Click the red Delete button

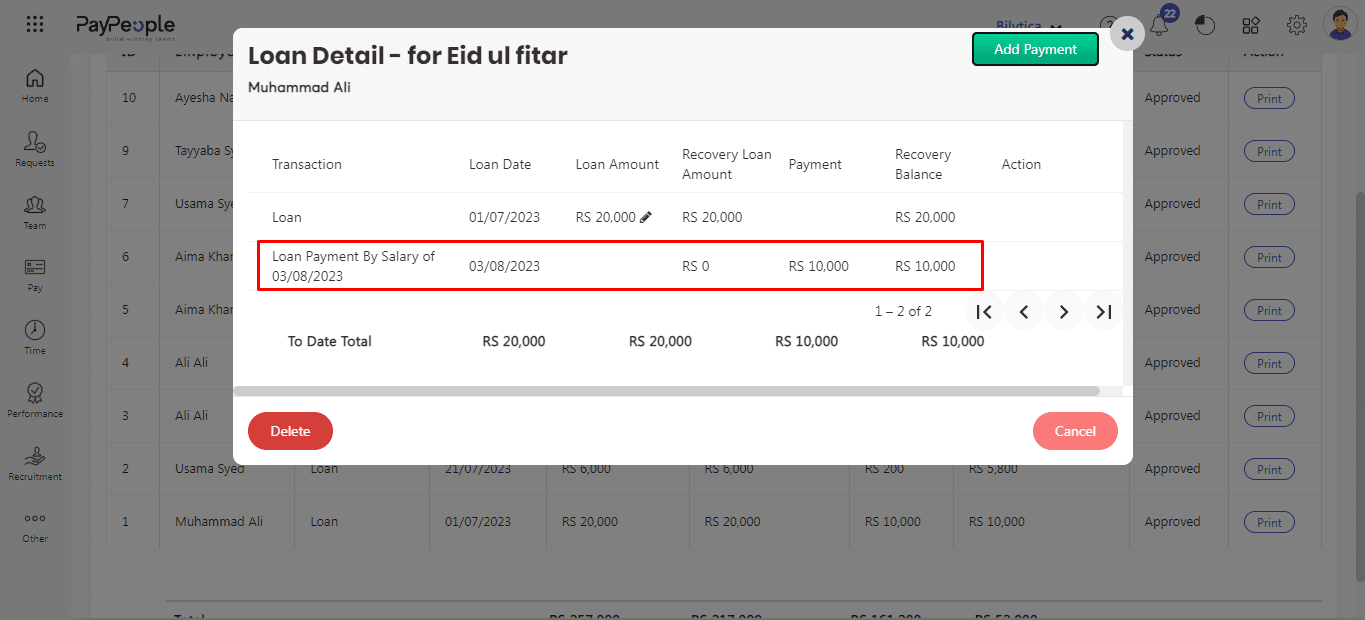[x=290, y=431]
